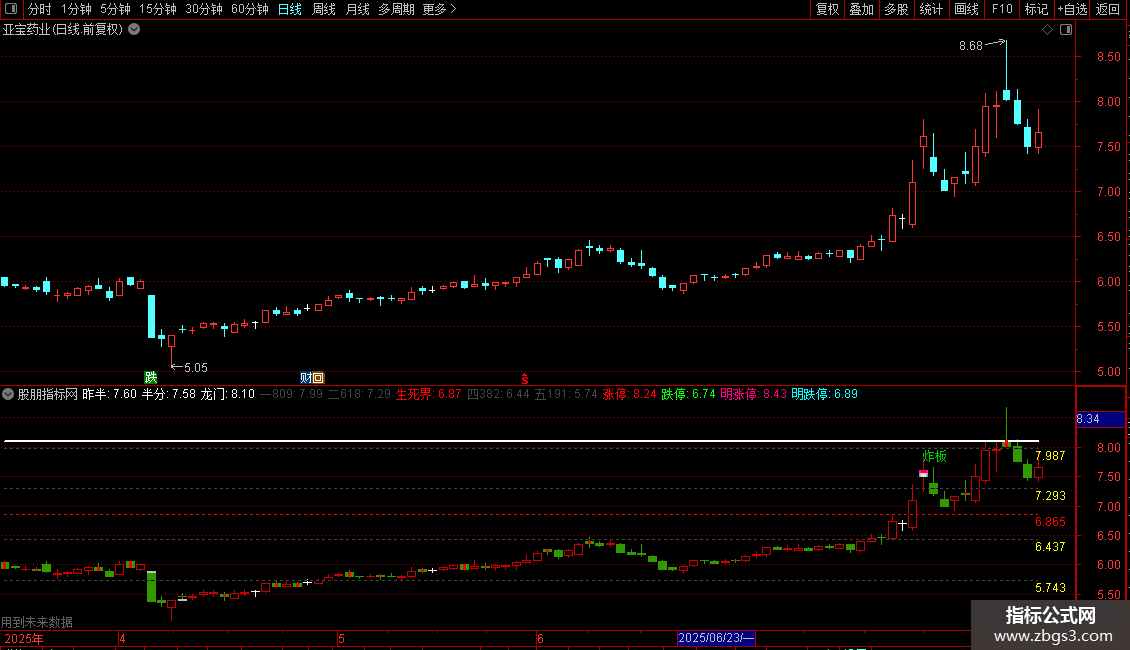Select the 15分钟 period
The width and height of the screenshot is (1130, 650).
[158, 9]
